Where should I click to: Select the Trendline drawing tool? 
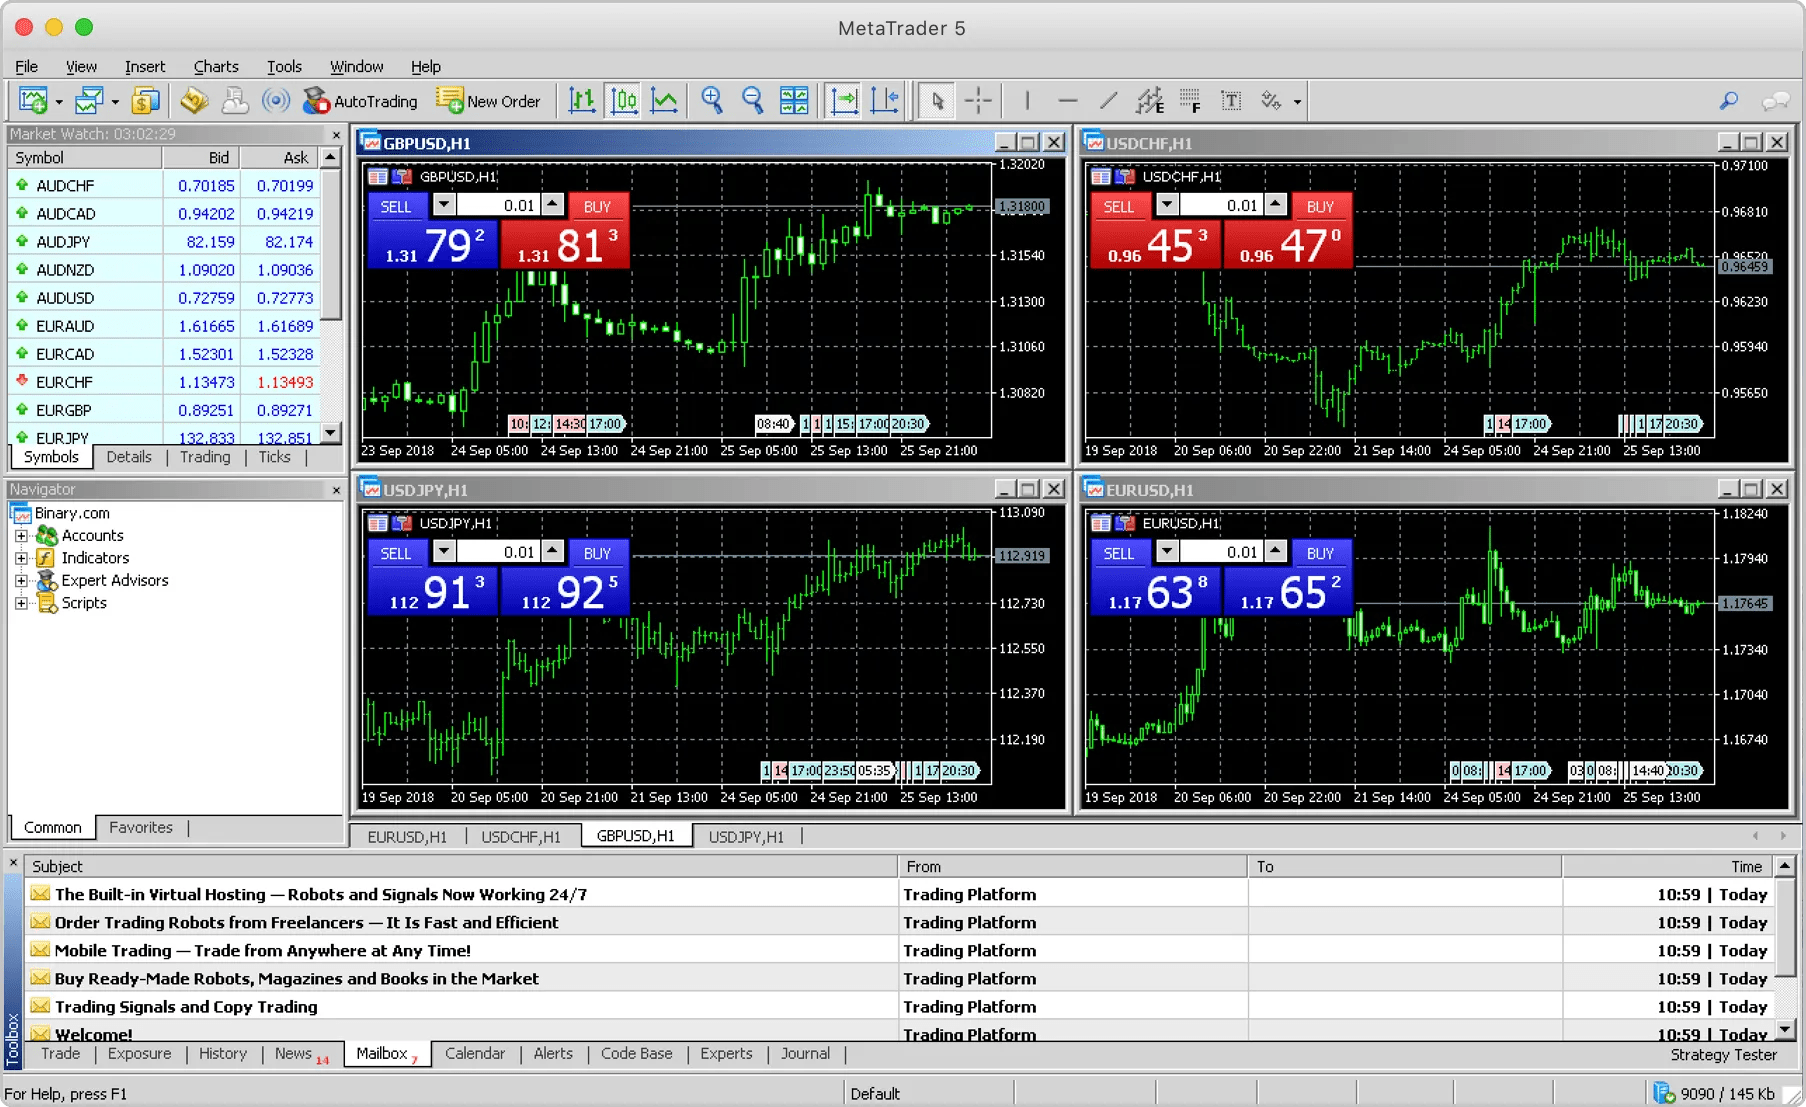1108,101
